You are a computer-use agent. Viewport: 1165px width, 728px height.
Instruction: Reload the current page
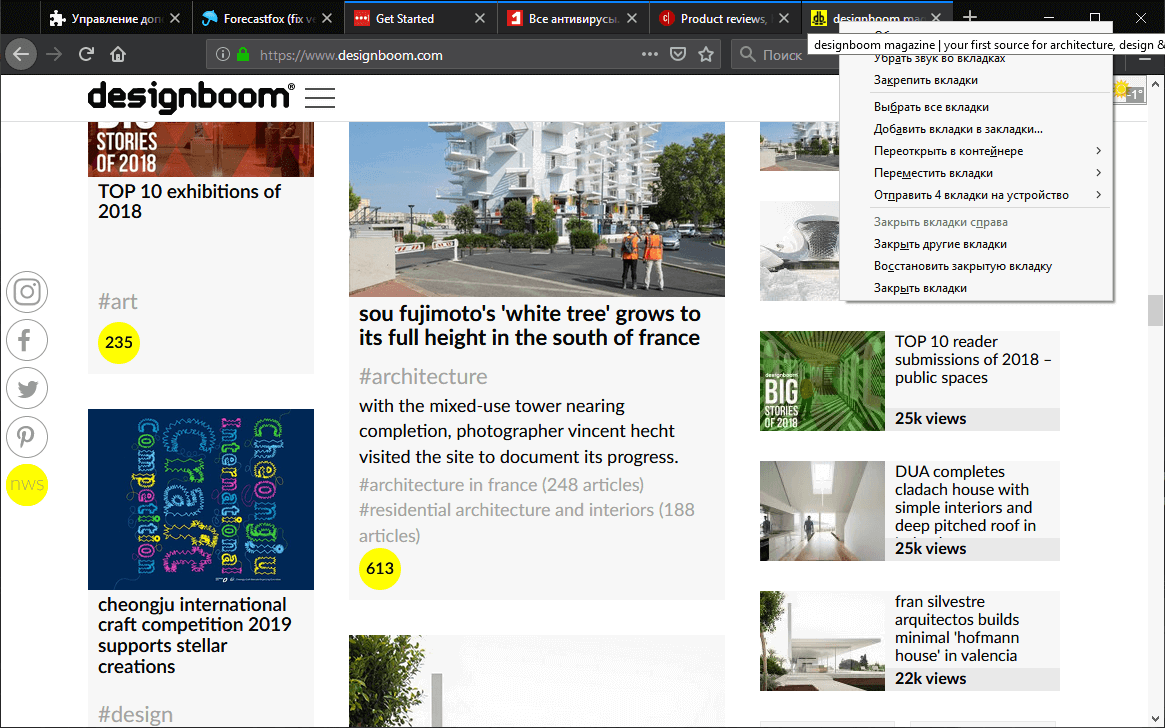[x=86, y=54]
